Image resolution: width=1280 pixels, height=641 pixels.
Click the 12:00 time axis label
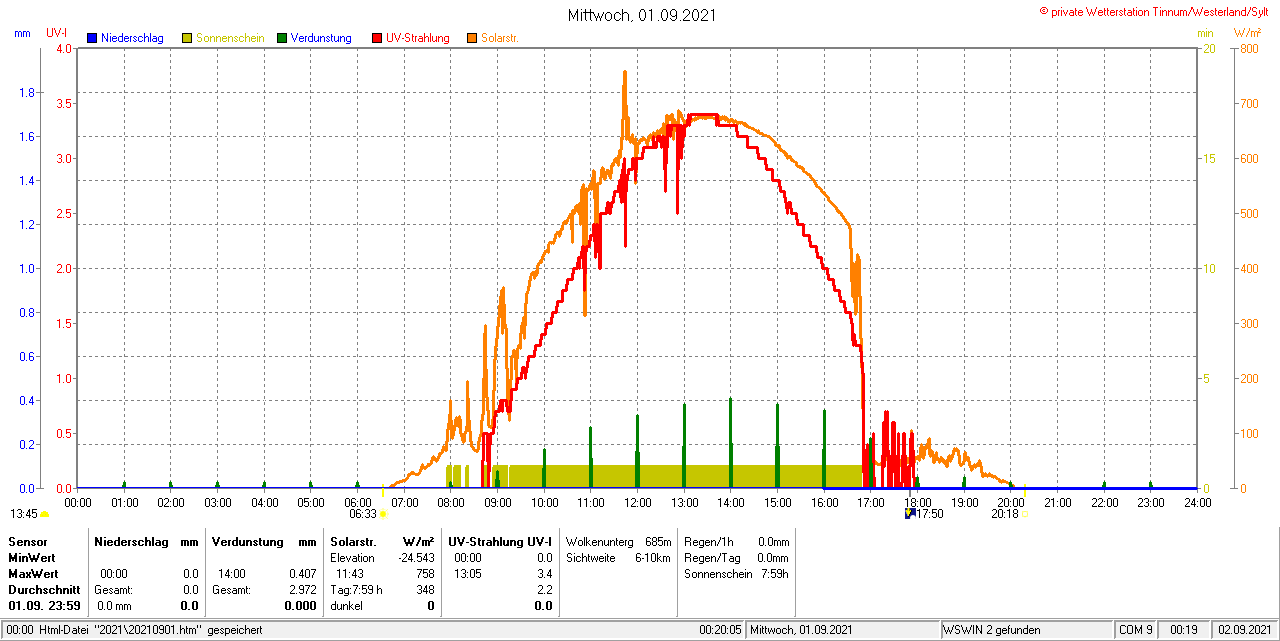638,502
